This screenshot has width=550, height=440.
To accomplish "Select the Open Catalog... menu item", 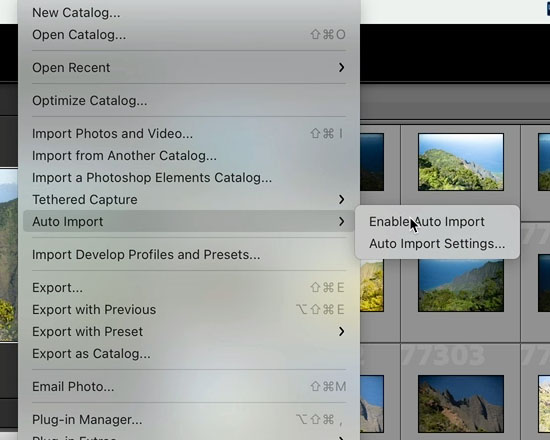I will 189,35.
